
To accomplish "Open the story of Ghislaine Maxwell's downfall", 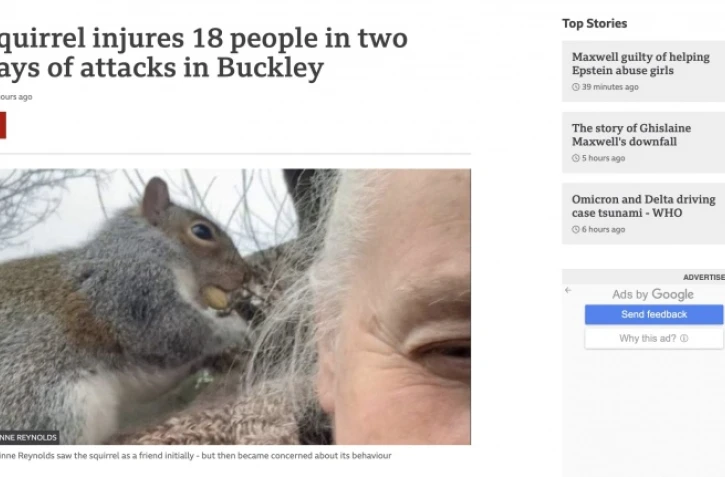I will 631,135.
